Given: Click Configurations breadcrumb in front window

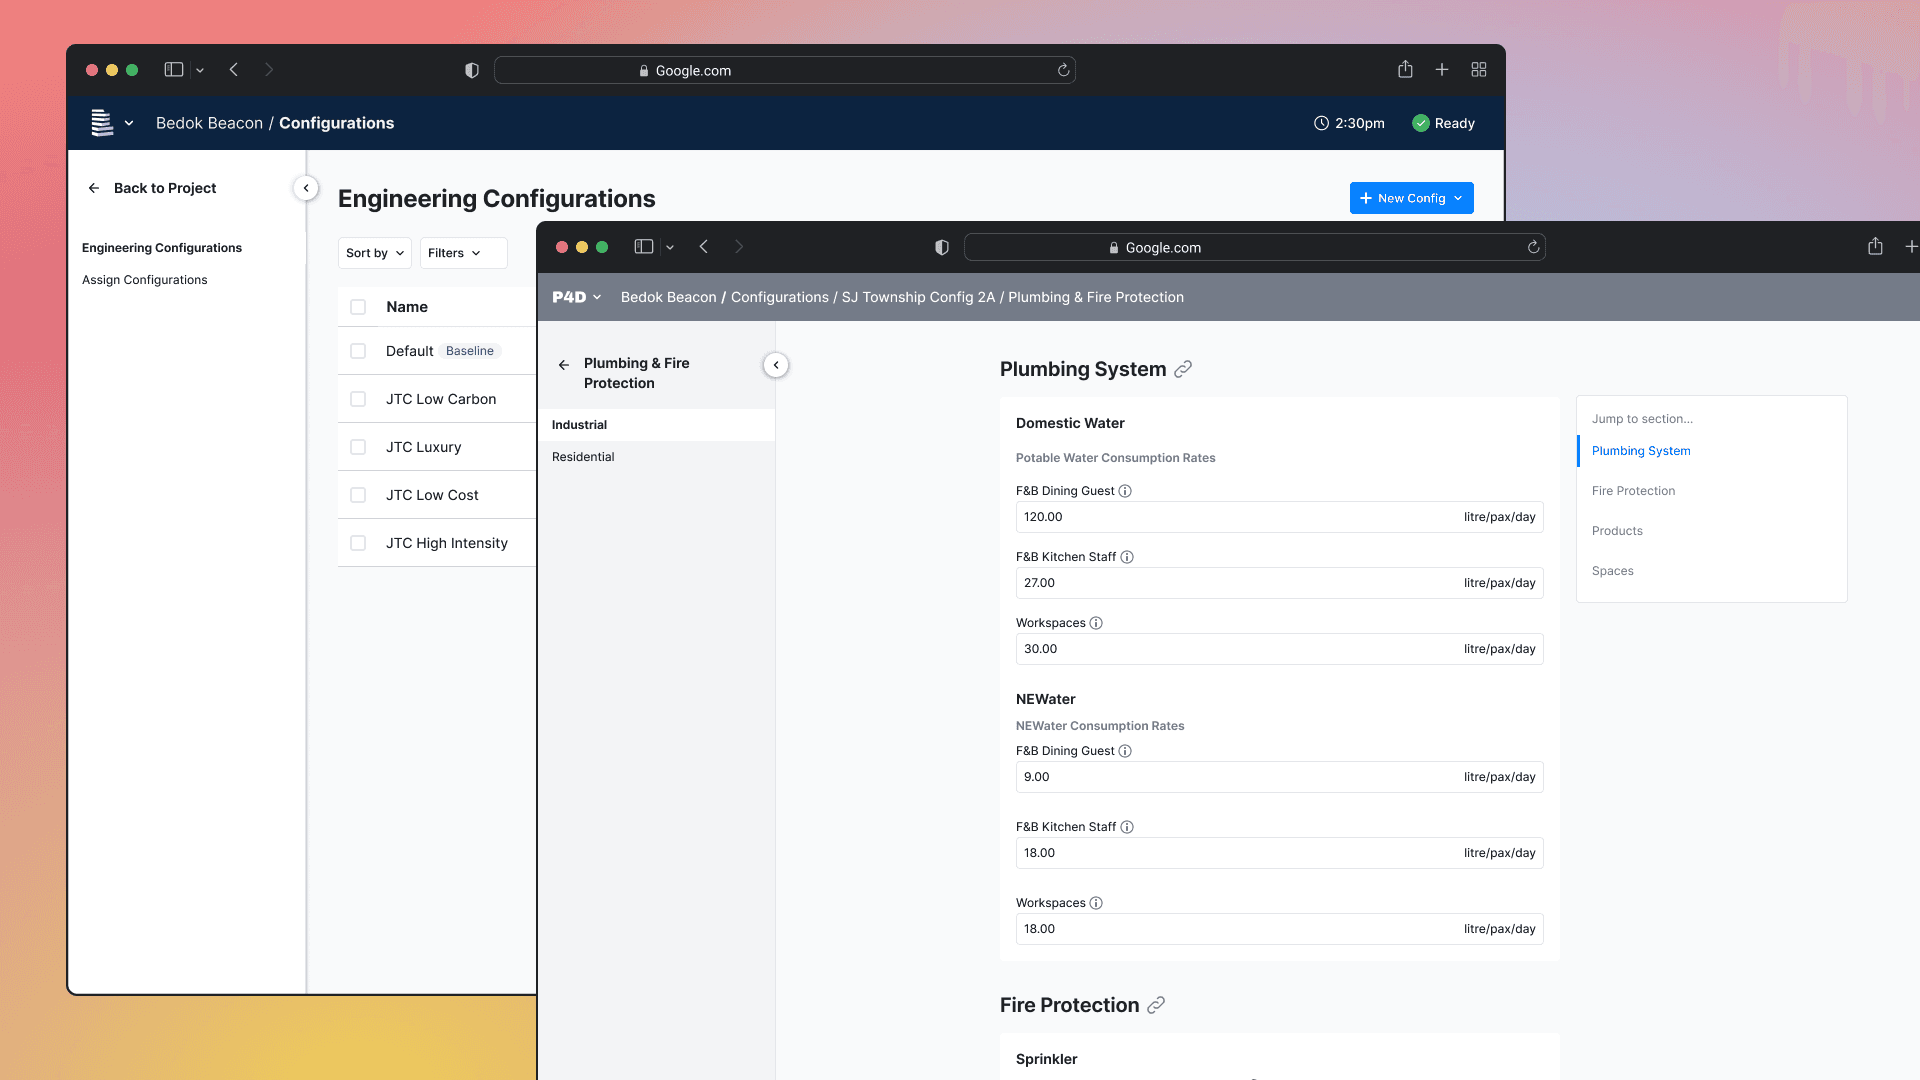Looking at the screenshot, I should click(x=779, y=297).
